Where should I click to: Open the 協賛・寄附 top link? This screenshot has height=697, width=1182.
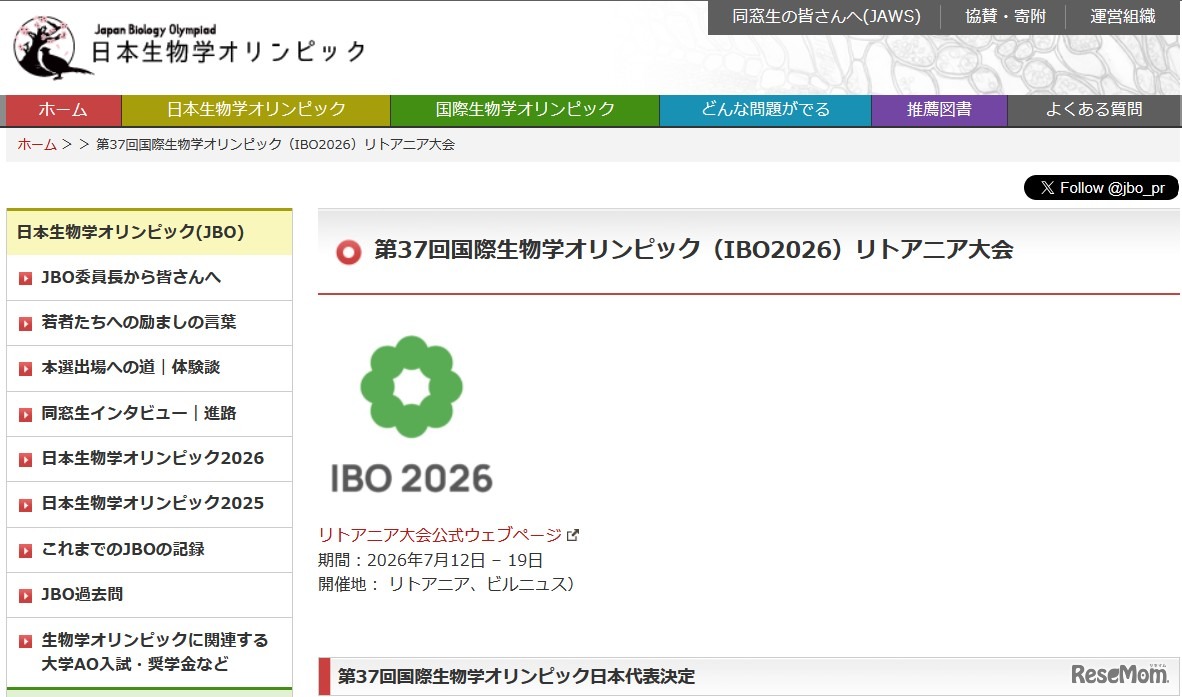pyautogui.click(x=1006, y=17)
